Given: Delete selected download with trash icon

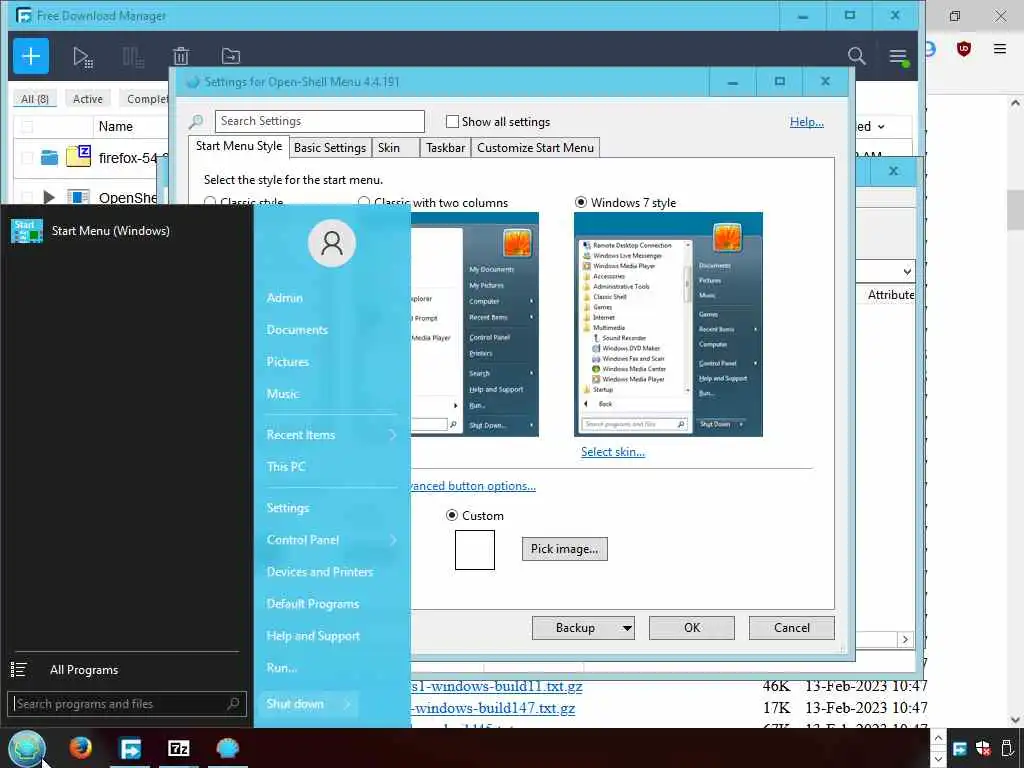Looking at the screenshot, I should (181, 56).
